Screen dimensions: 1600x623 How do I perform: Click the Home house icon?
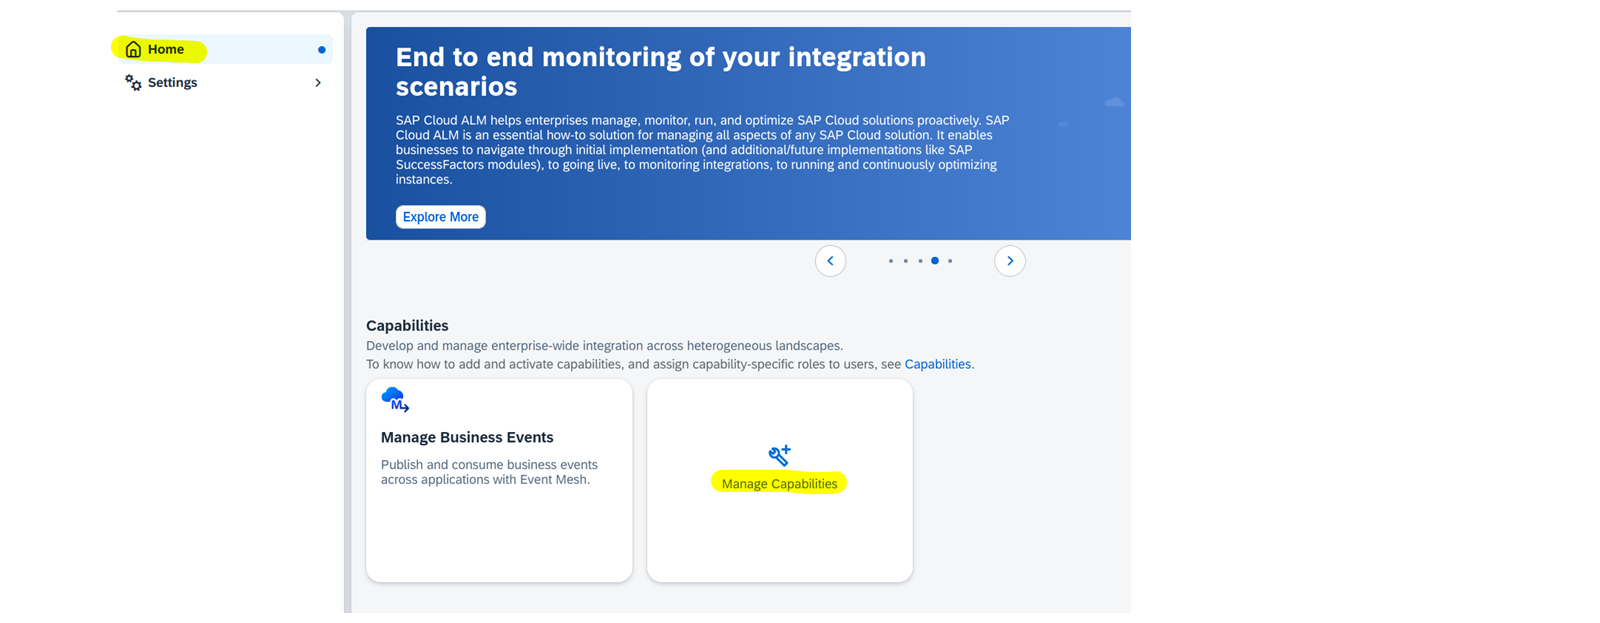point(133,49)
